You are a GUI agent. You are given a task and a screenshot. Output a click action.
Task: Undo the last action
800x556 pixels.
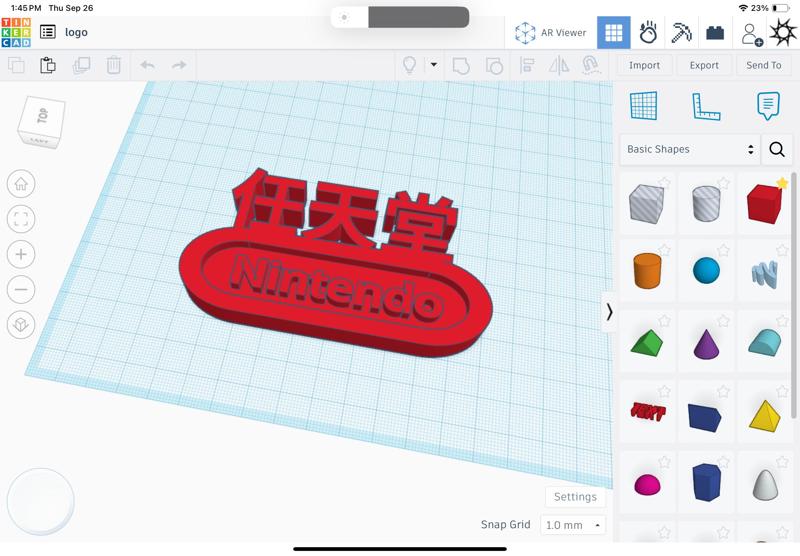pos(147,65)
